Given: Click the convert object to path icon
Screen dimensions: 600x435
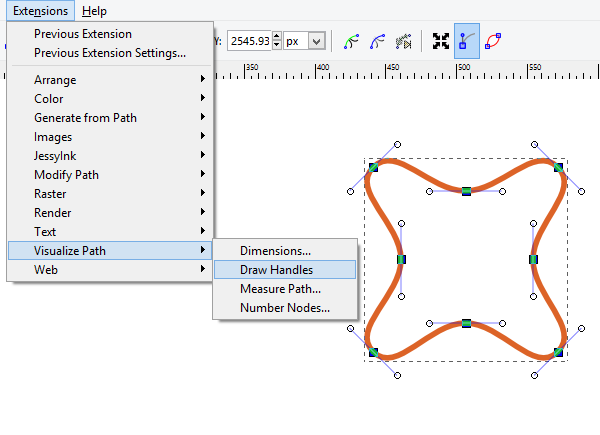Looking at the screenshot, I should [x=351, y=41].
